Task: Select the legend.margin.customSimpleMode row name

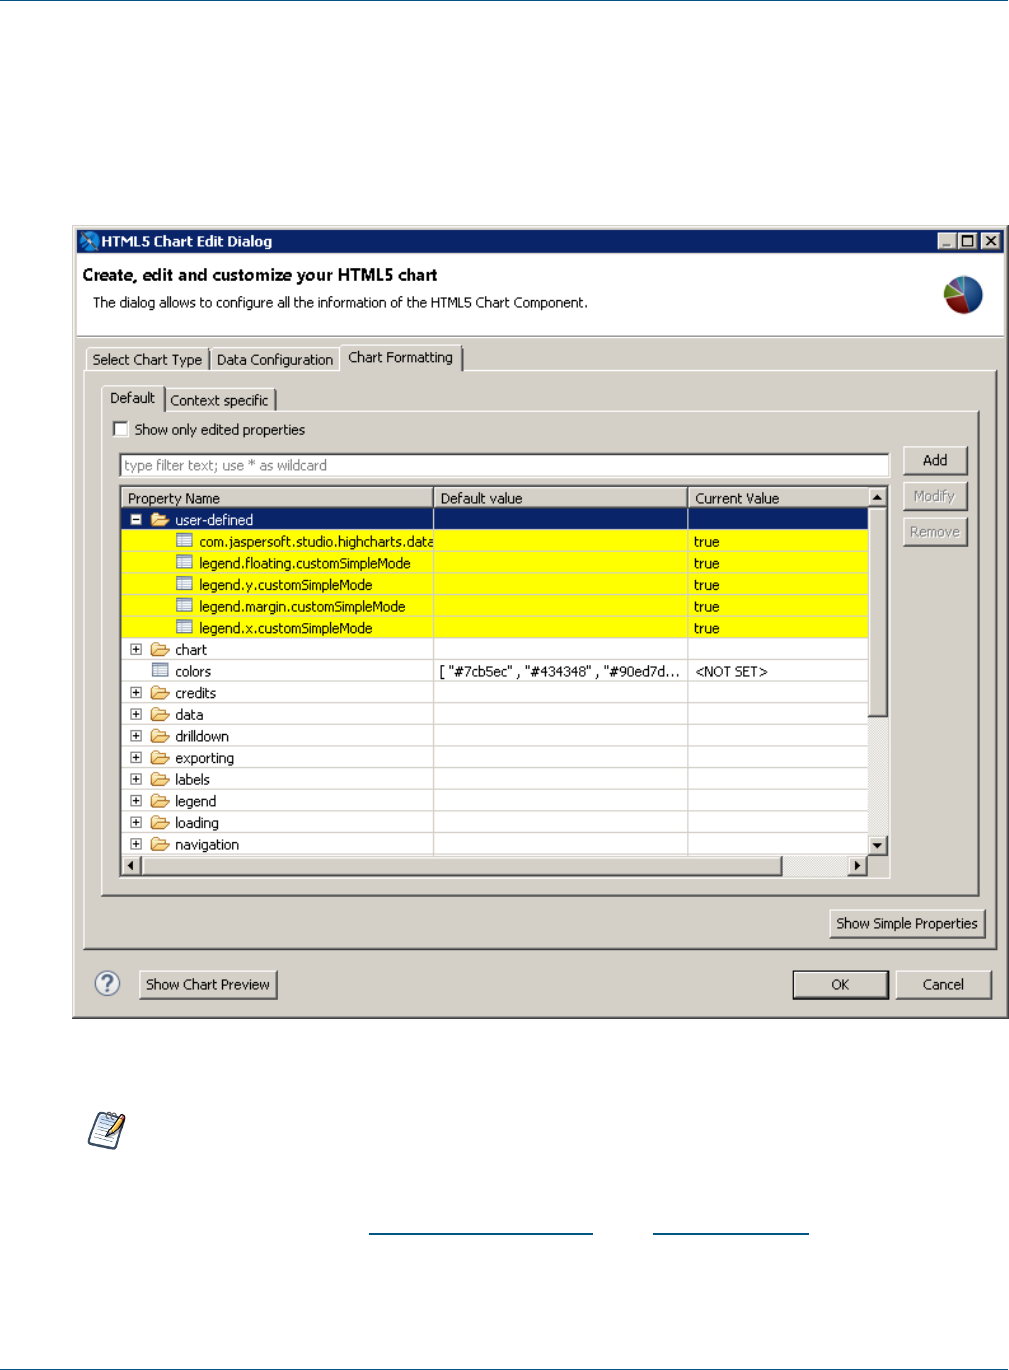Action: tap(302, 606)
